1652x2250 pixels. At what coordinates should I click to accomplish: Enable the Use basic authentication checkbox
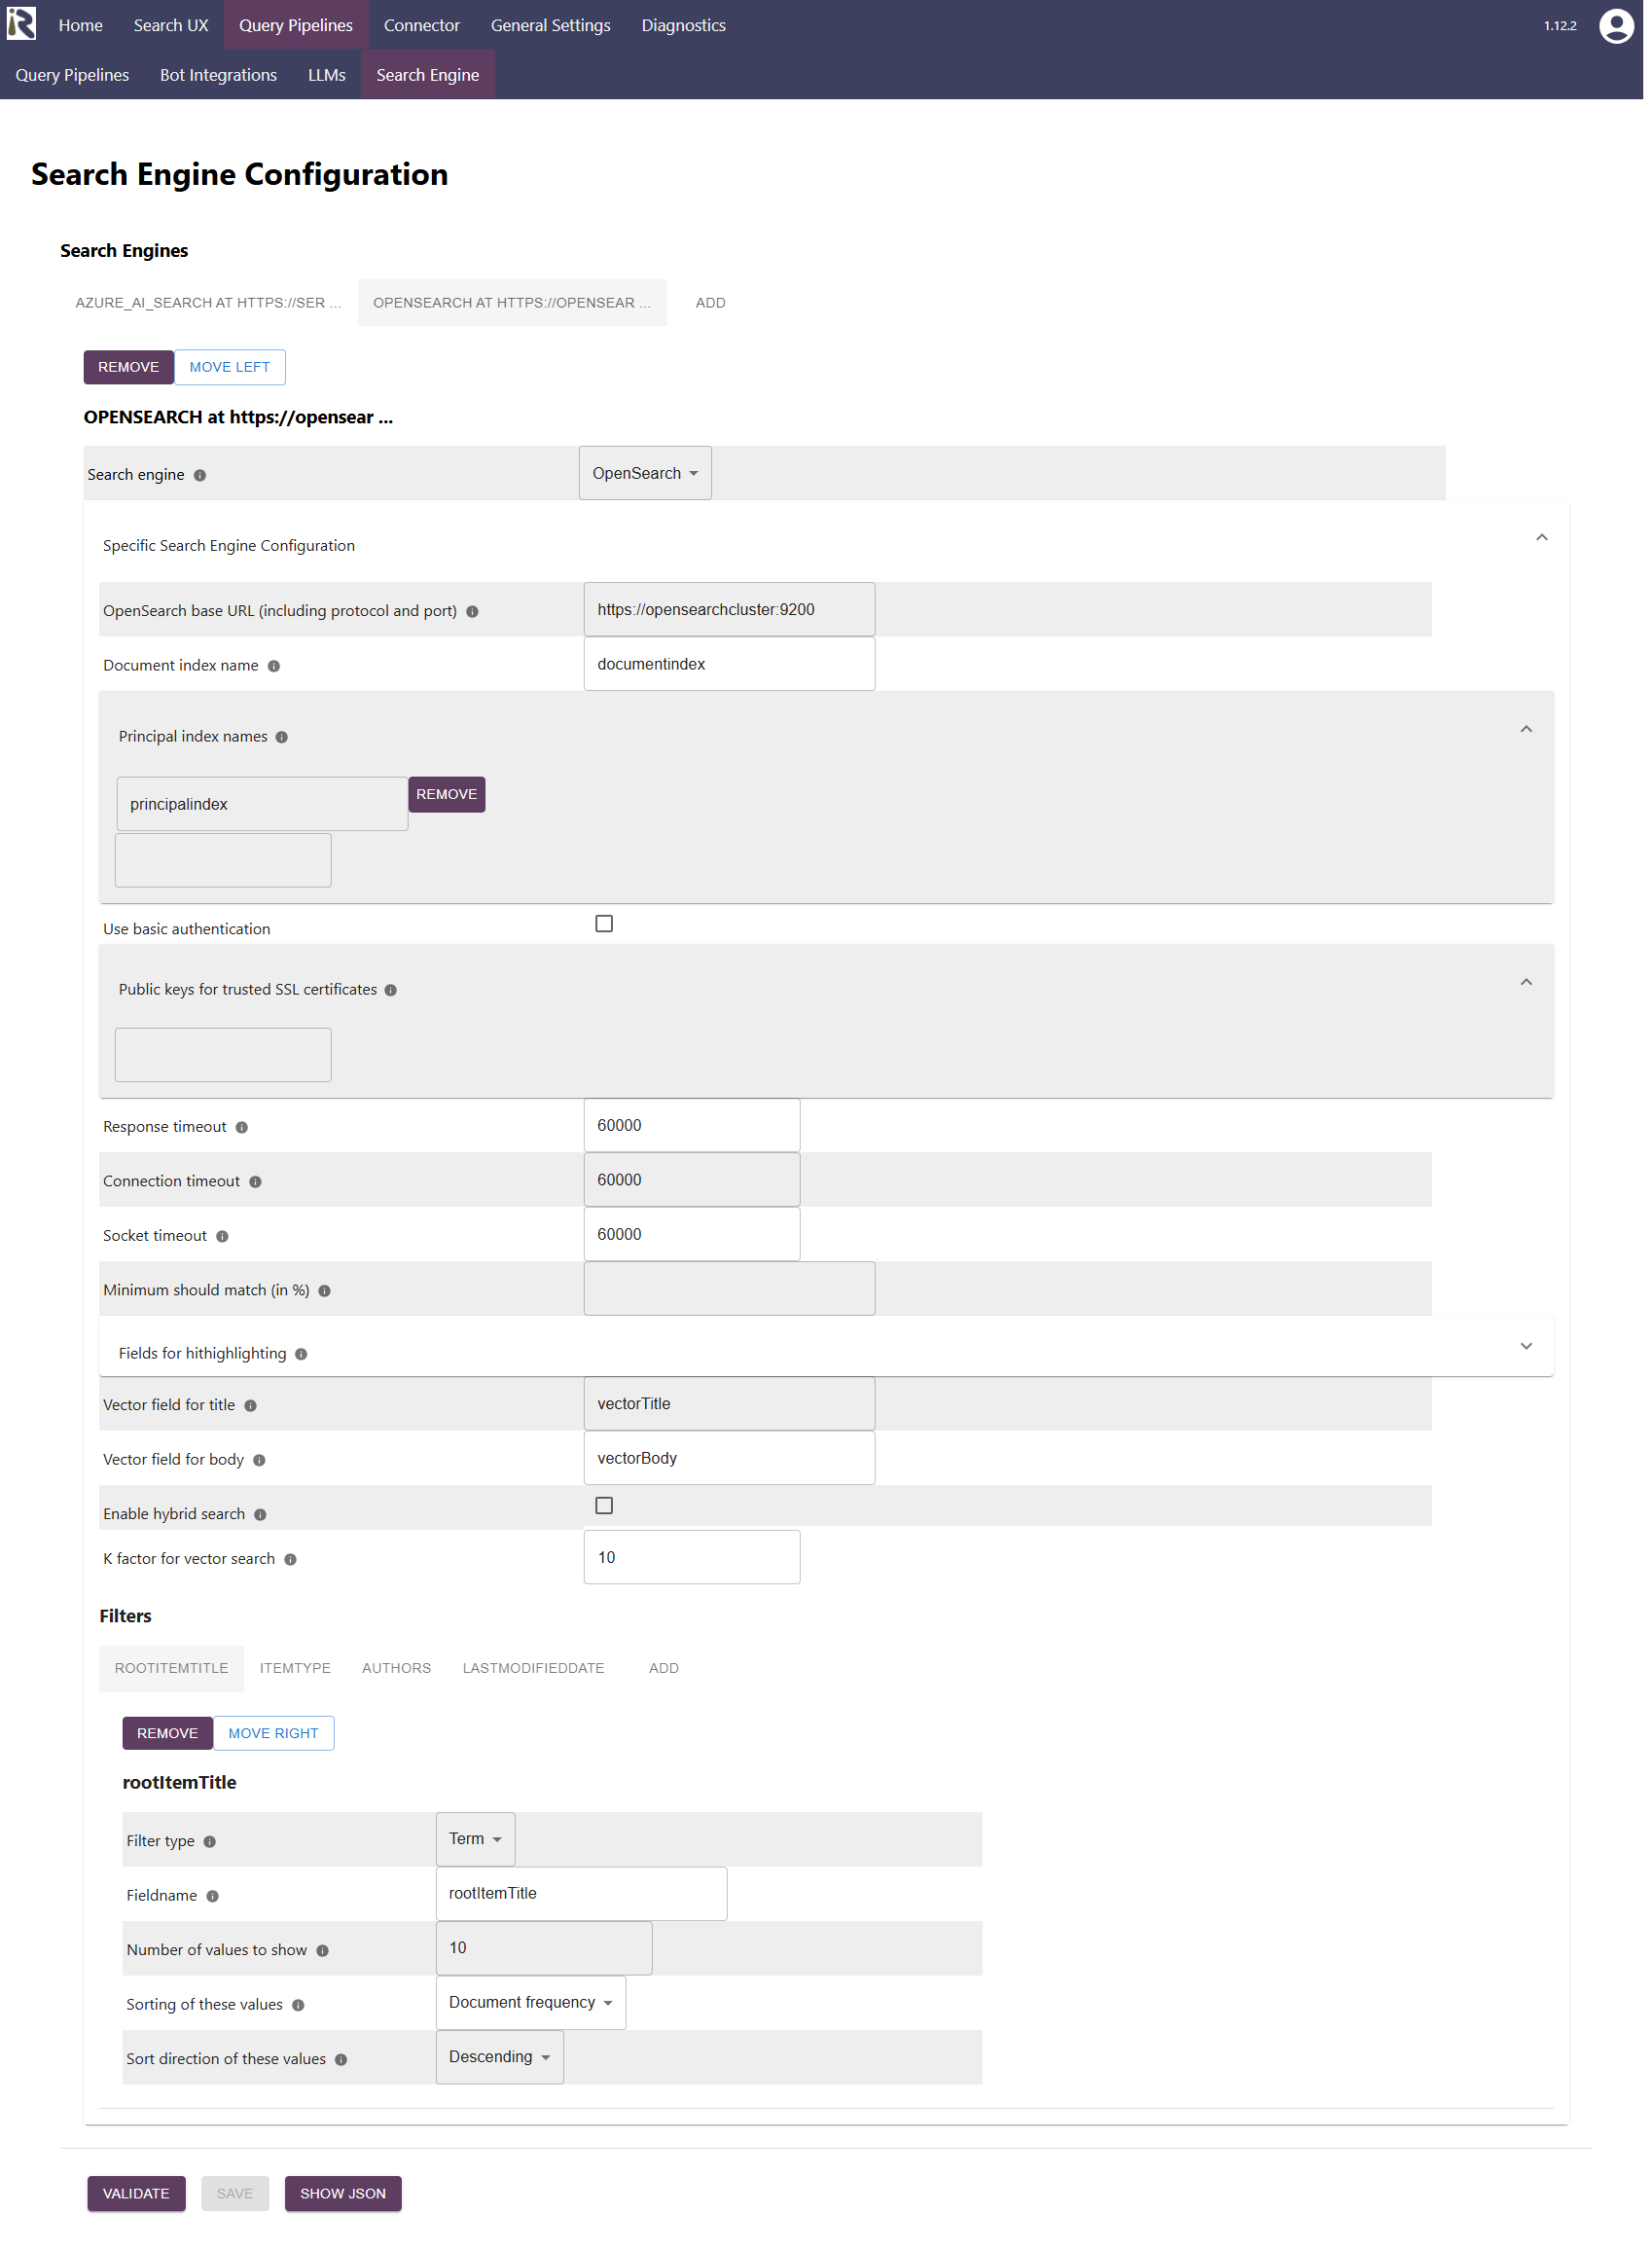(x=604, y=923)
